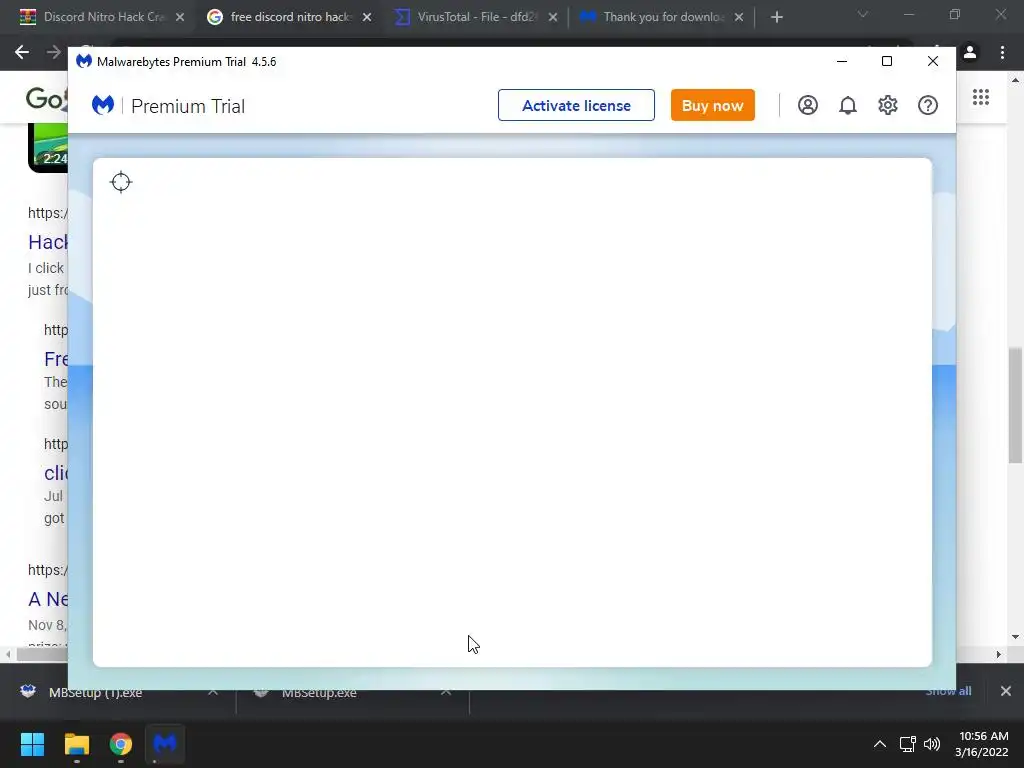This screenshot has height=768, width=1024.
Task: Open Chrome profile avatar
Action: coord(970,52)
